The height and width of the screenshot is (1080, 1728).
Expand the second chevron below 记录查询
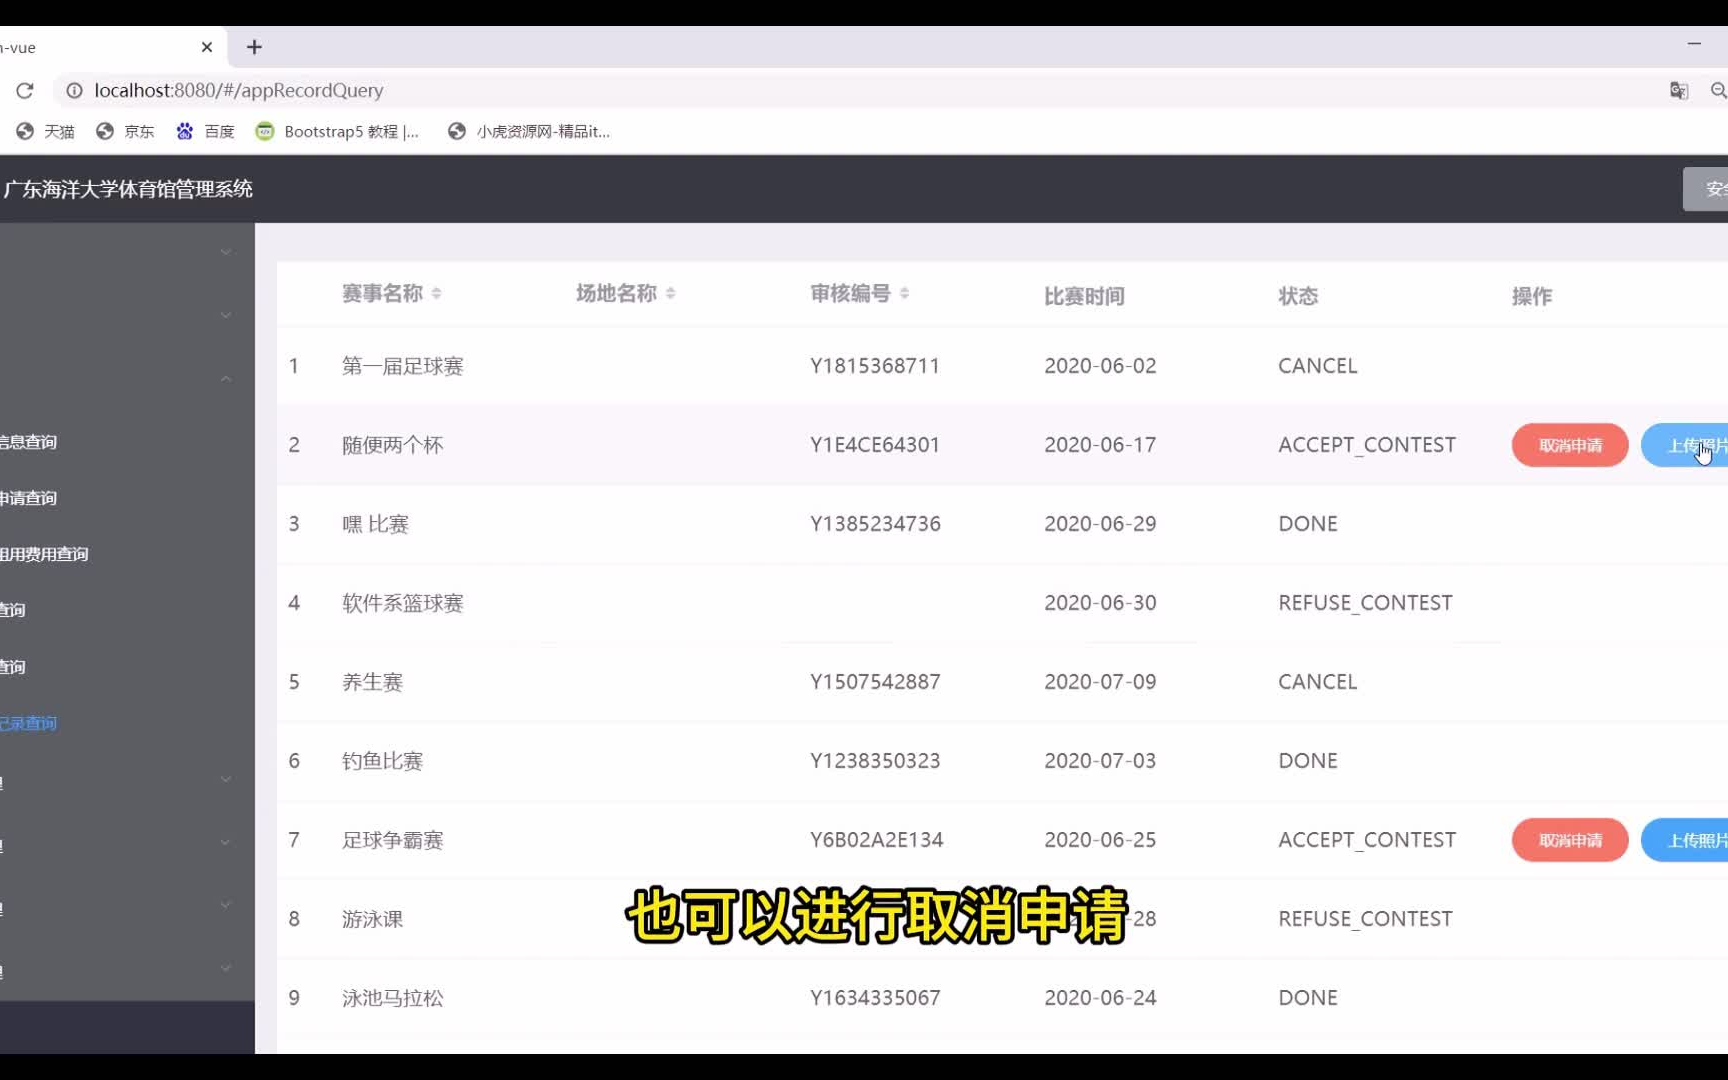point(226,842)
